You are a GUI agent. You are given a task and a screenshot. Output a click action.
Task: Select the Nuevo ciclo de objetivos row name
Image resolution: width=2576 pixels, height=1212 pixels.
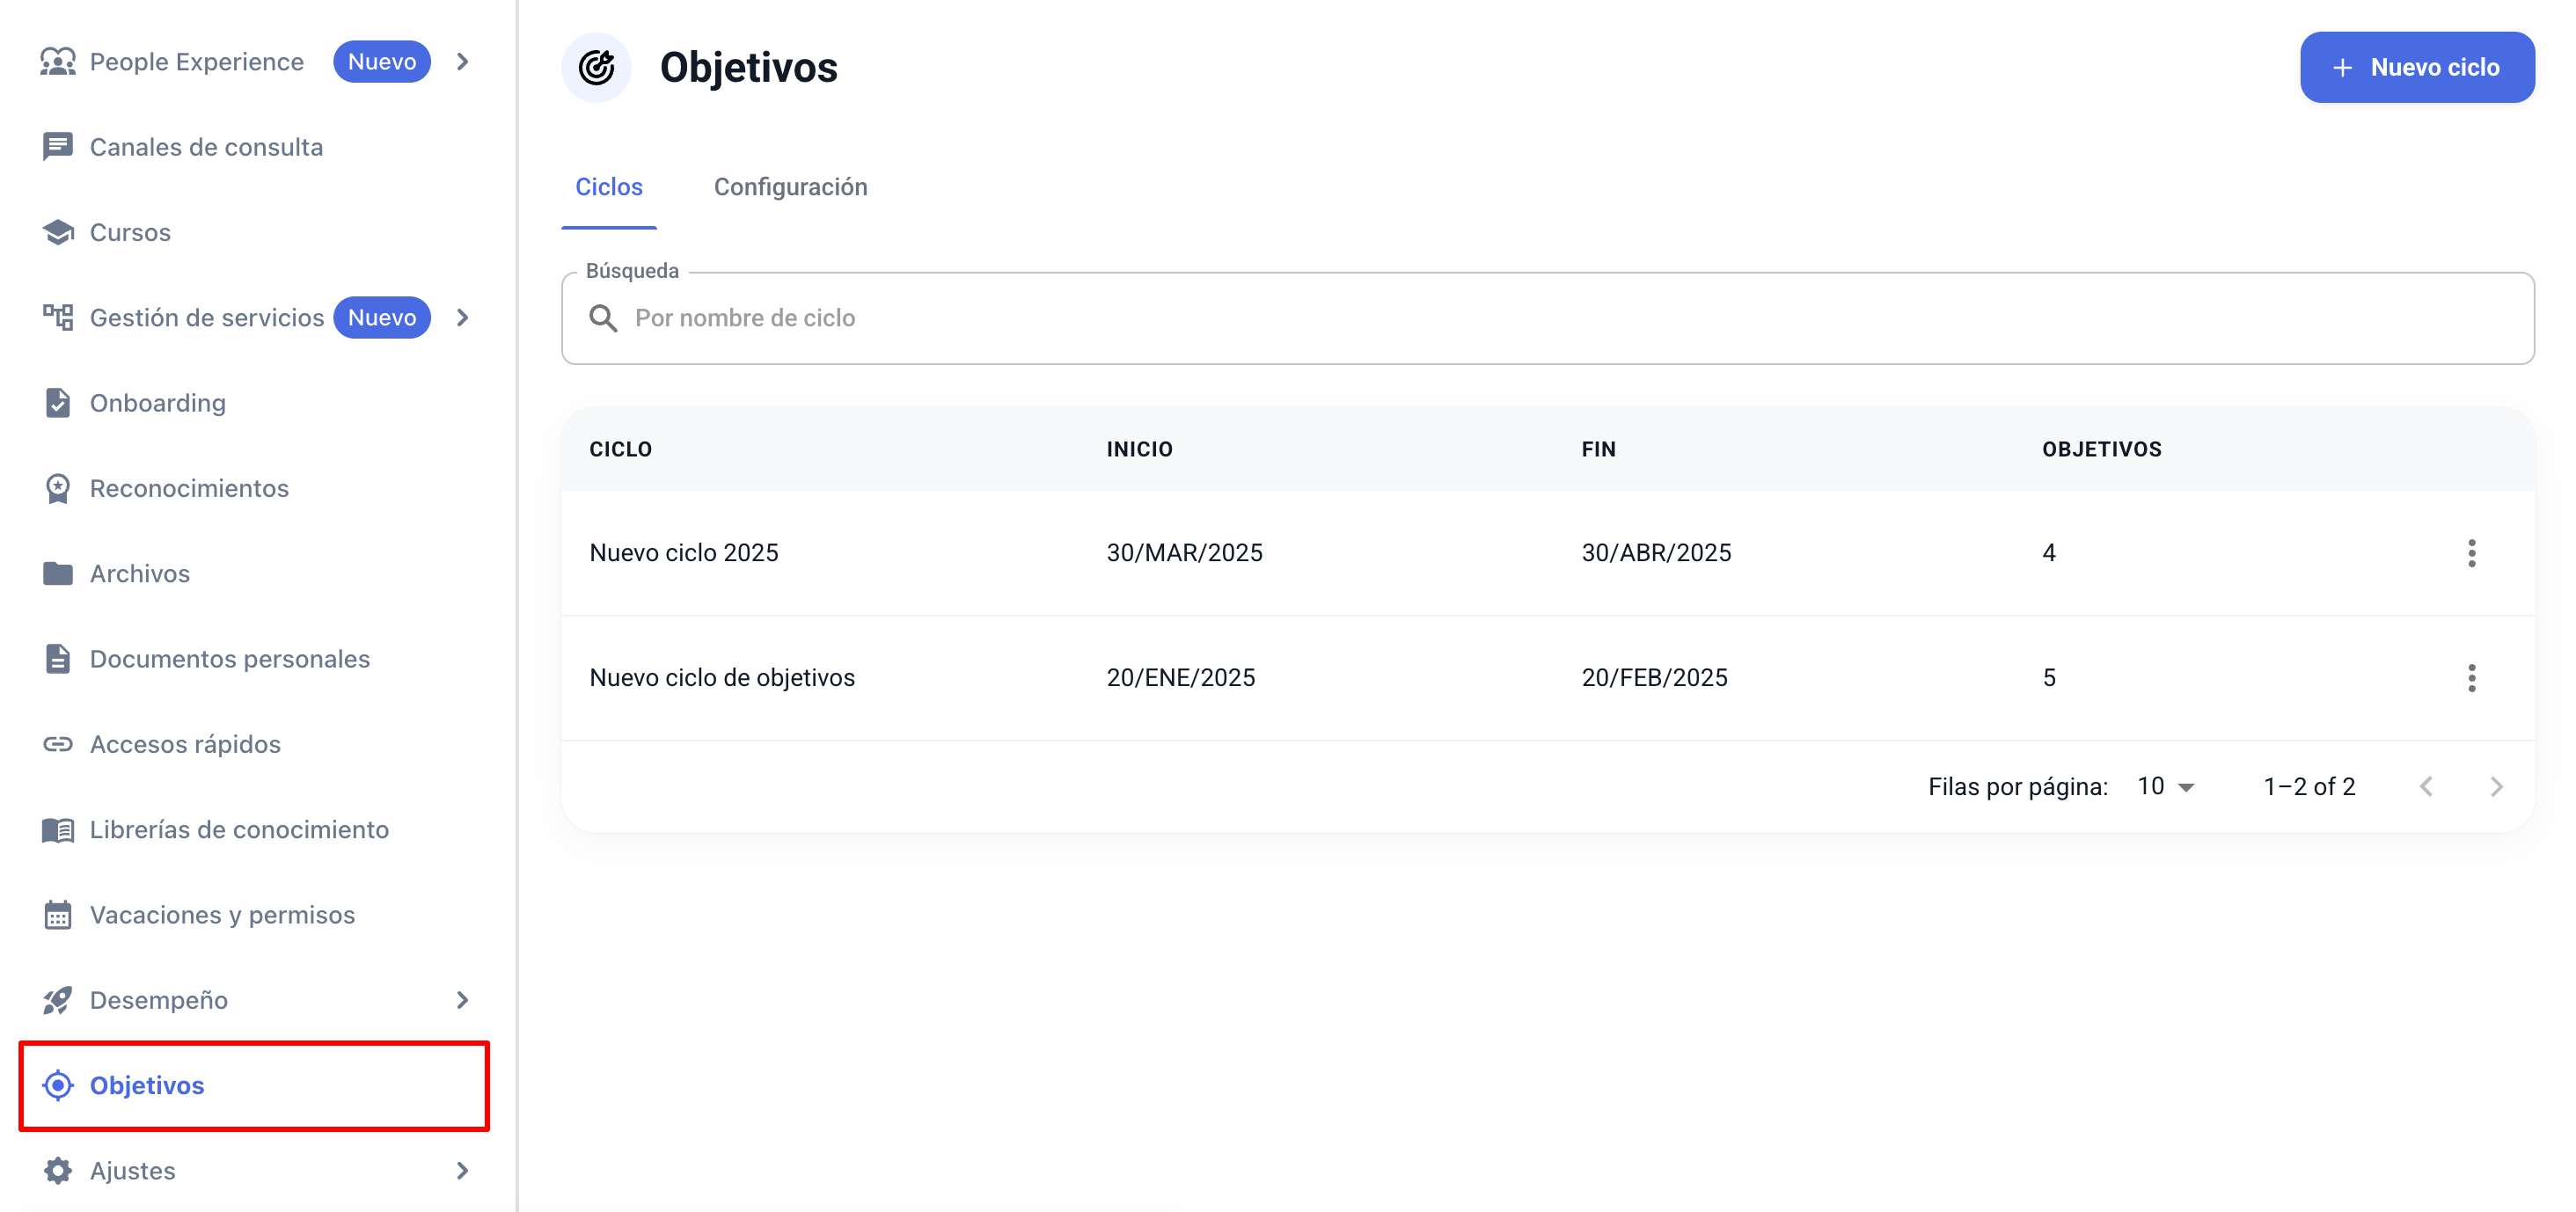click(x=722, y=678)
